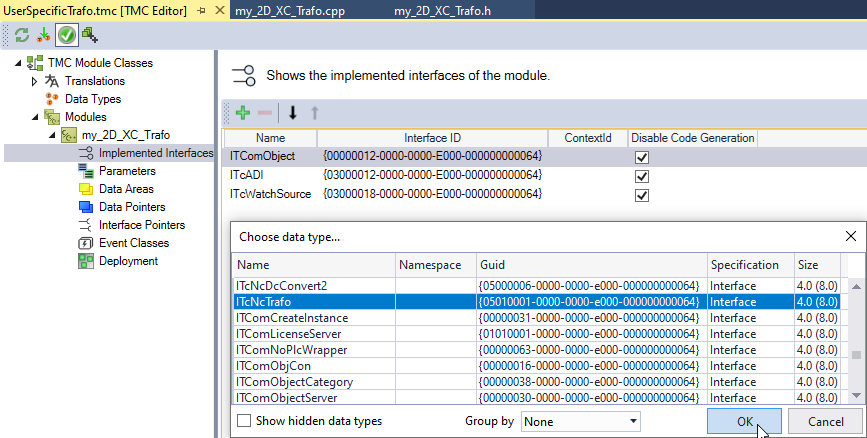The width and height of the screenshot is (867, 438).
Task: Select ITComObjectCategory in the list
Action: tap(536, 382)
